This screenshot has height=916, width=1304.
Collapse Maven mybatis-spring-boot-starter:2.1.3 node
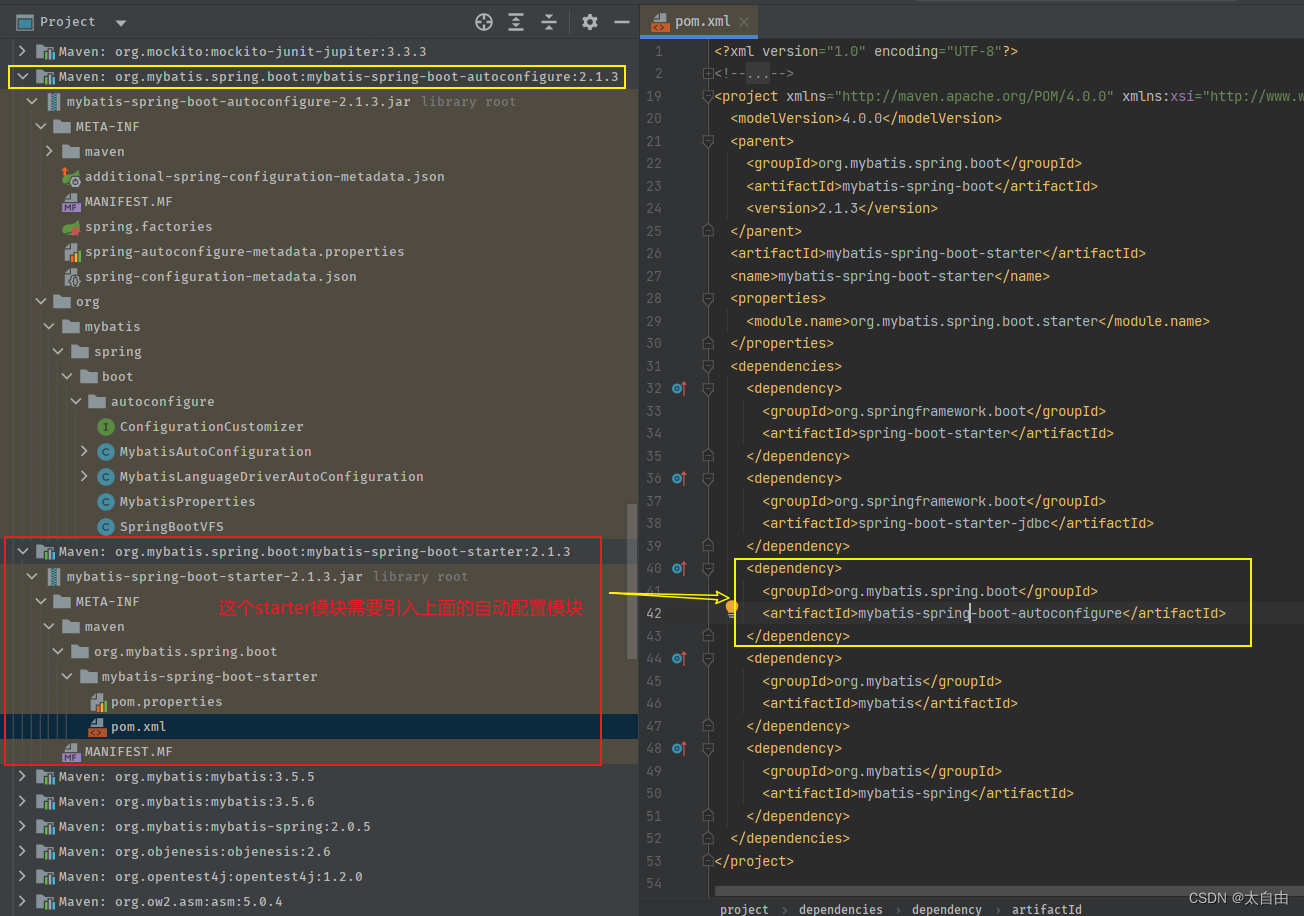[x=22, y=551]
